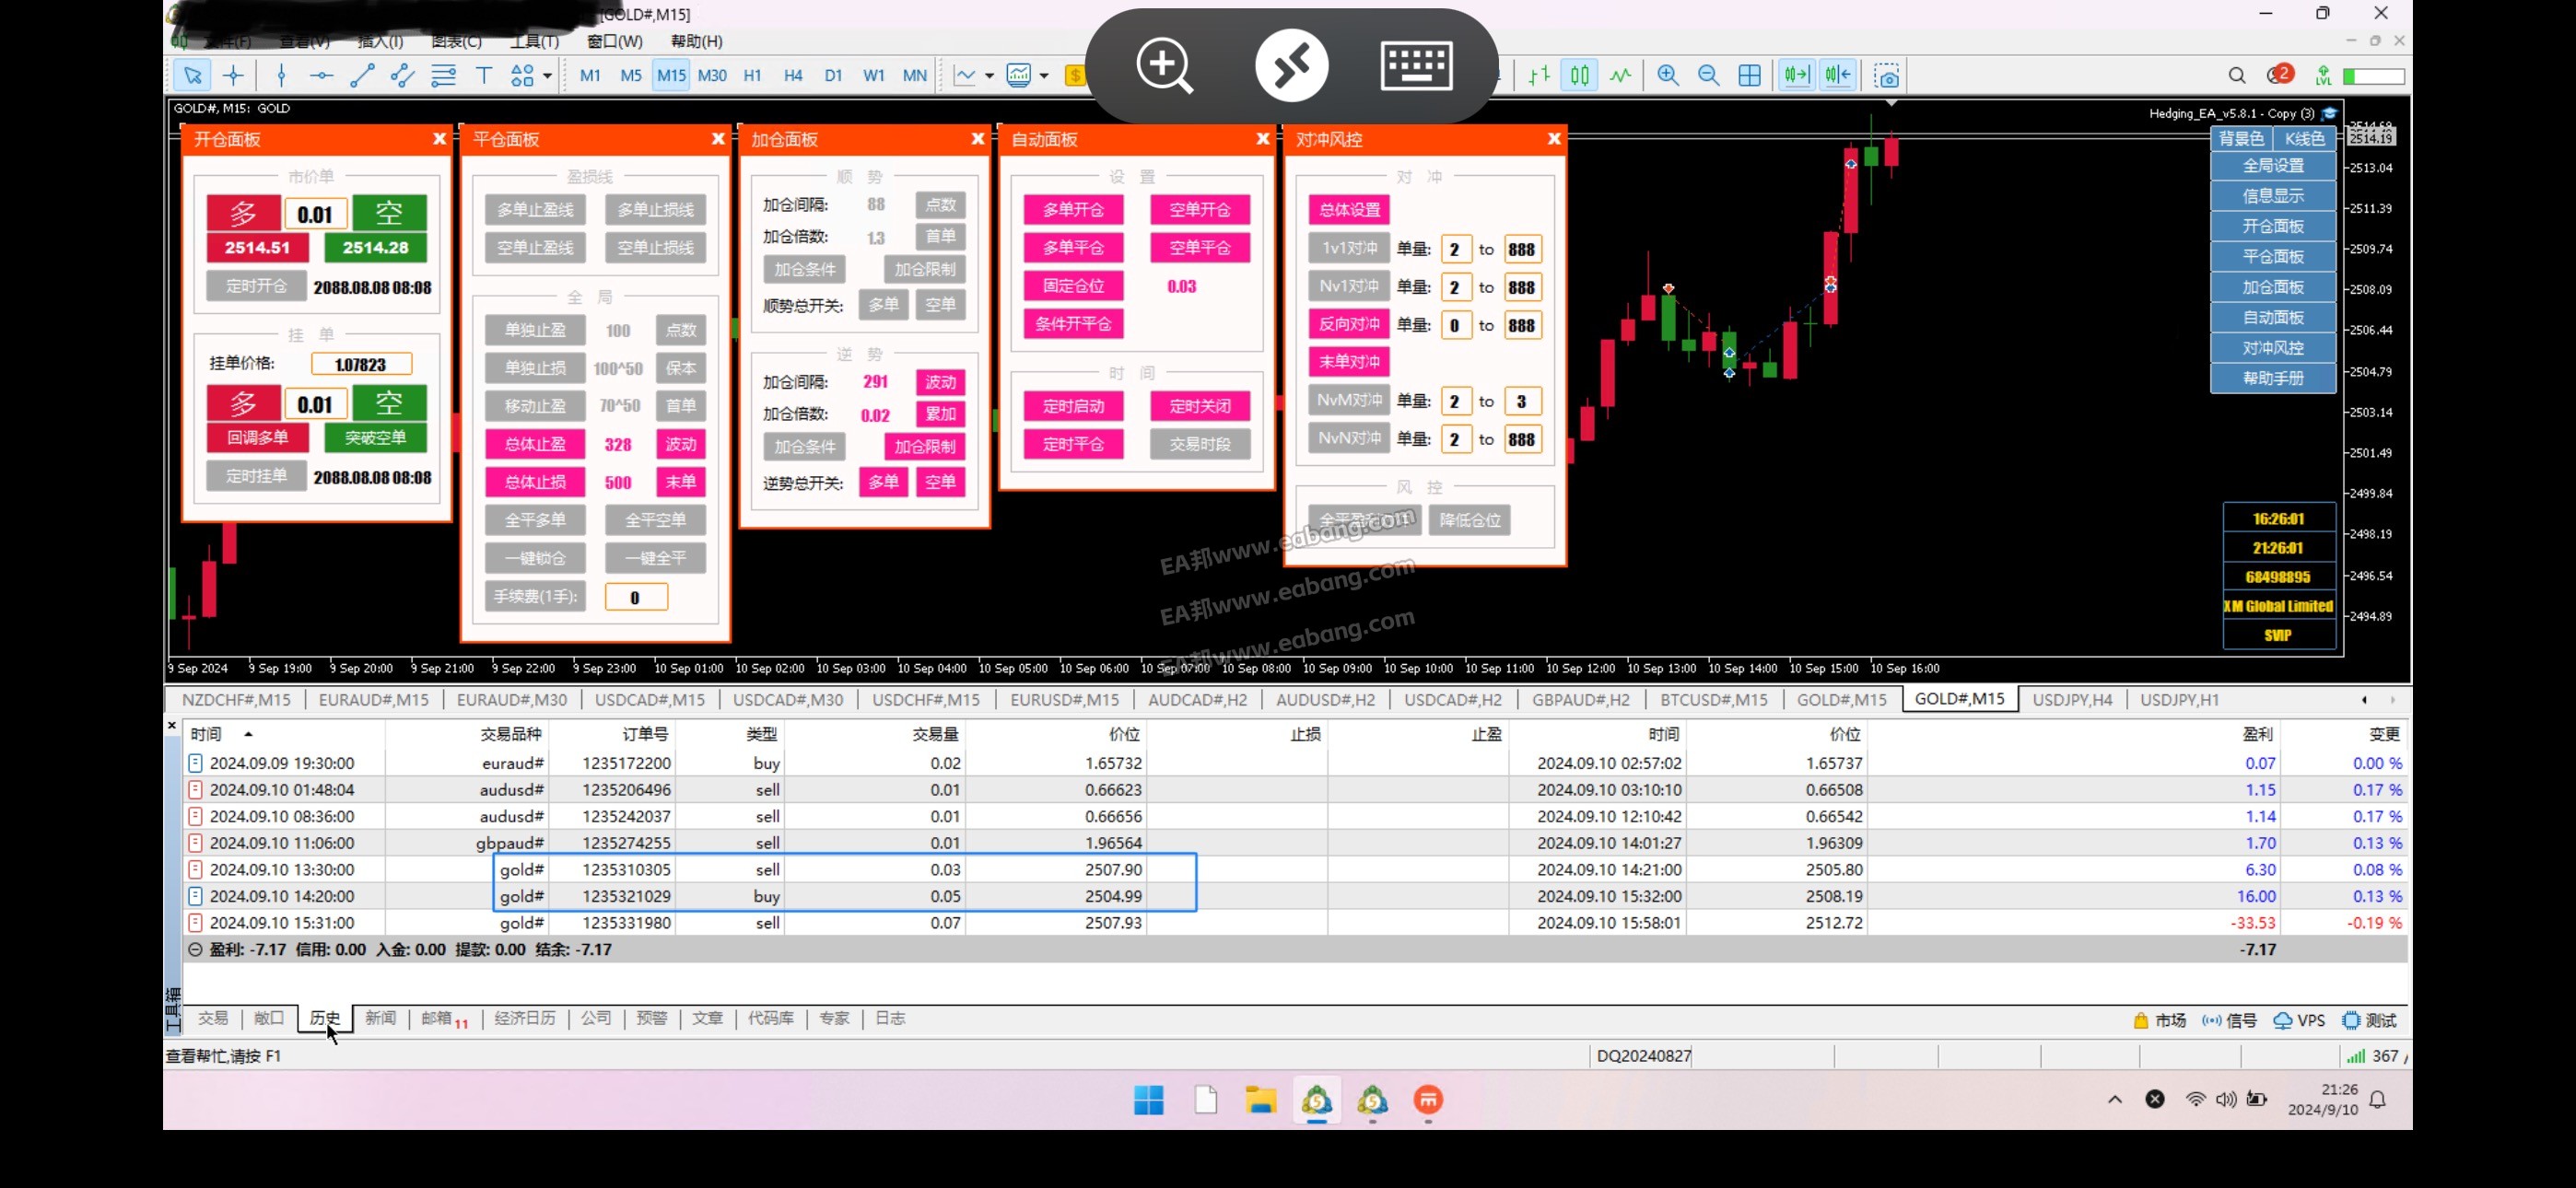The width and height of the screenshot is (2576, 1188).
Task: Click 一键全平 button in 平仓面板
Action: [655, 558]
